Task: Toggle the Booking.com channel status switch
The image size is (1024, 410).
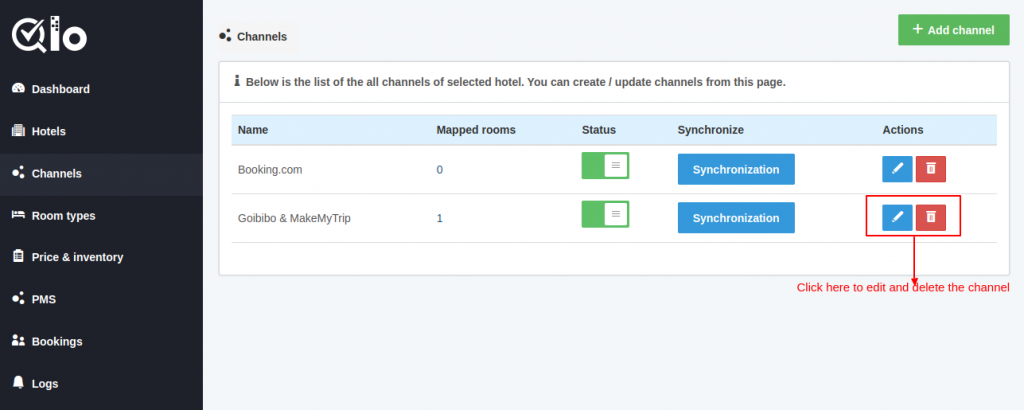Action: pos(605,166)
